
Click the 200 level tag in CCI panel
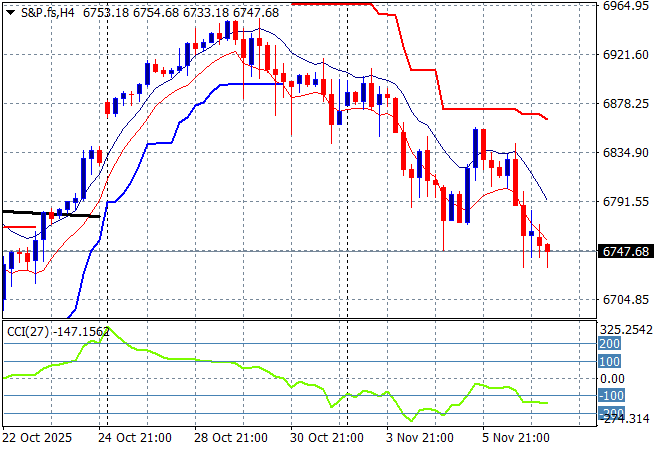point(607,344)
